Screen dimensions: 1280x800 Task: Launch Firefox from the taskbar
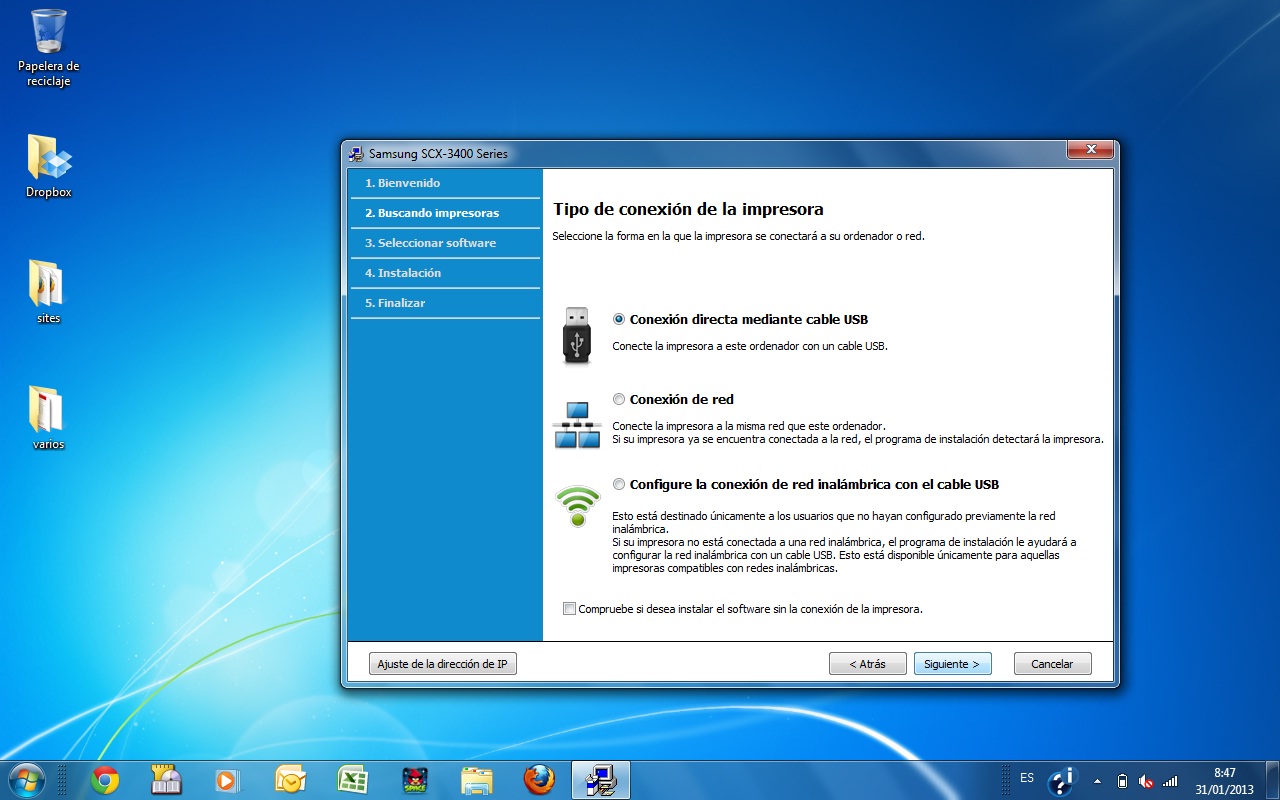click(x=539, y=780)
